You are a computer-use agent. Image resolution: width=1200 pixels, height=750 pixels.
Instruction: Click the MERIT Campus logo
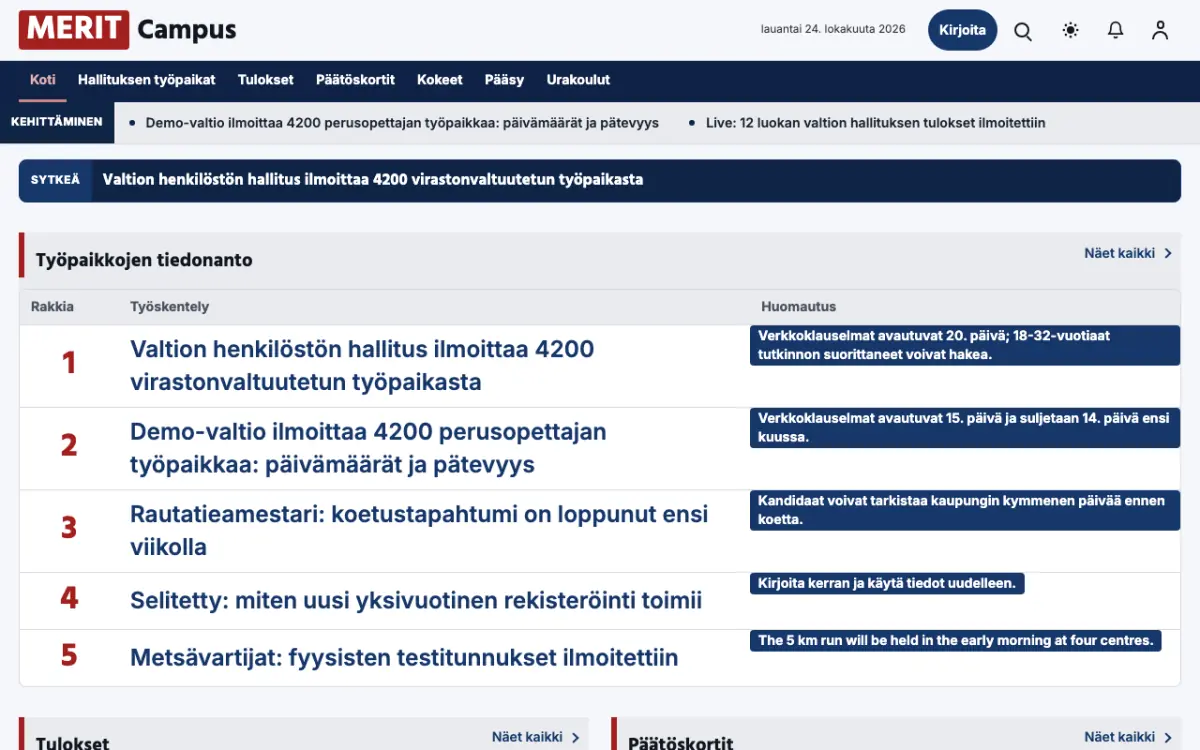[128, 30]
